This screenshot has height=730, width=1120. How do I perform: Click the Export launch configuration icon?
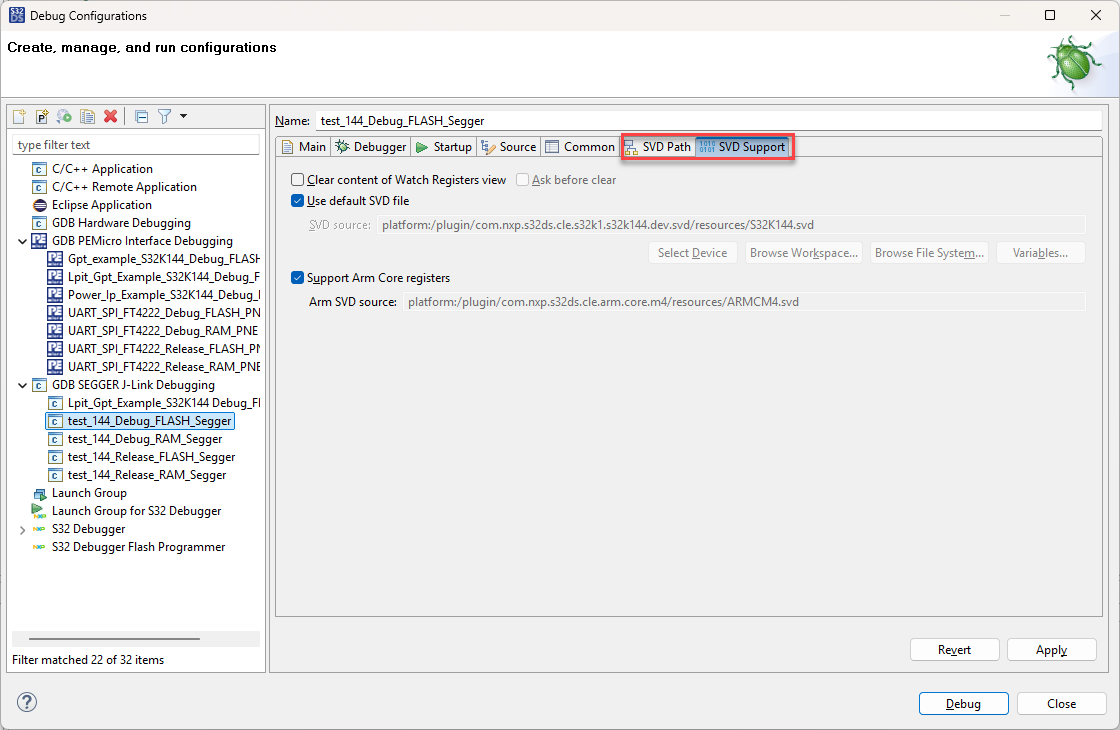pyautogui.click(x=64, y=116)
